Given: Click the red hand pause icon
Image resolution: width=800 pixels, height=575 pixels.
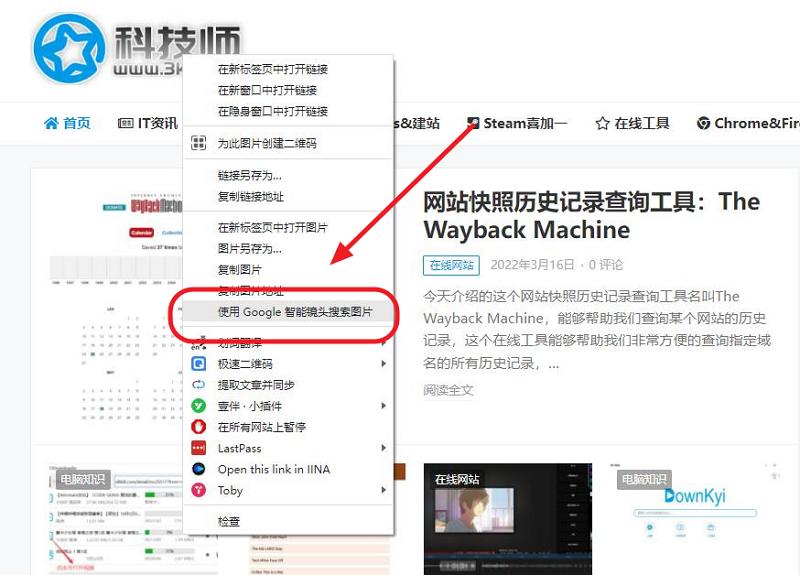Looking at the screenshot, I should [198, 427].
